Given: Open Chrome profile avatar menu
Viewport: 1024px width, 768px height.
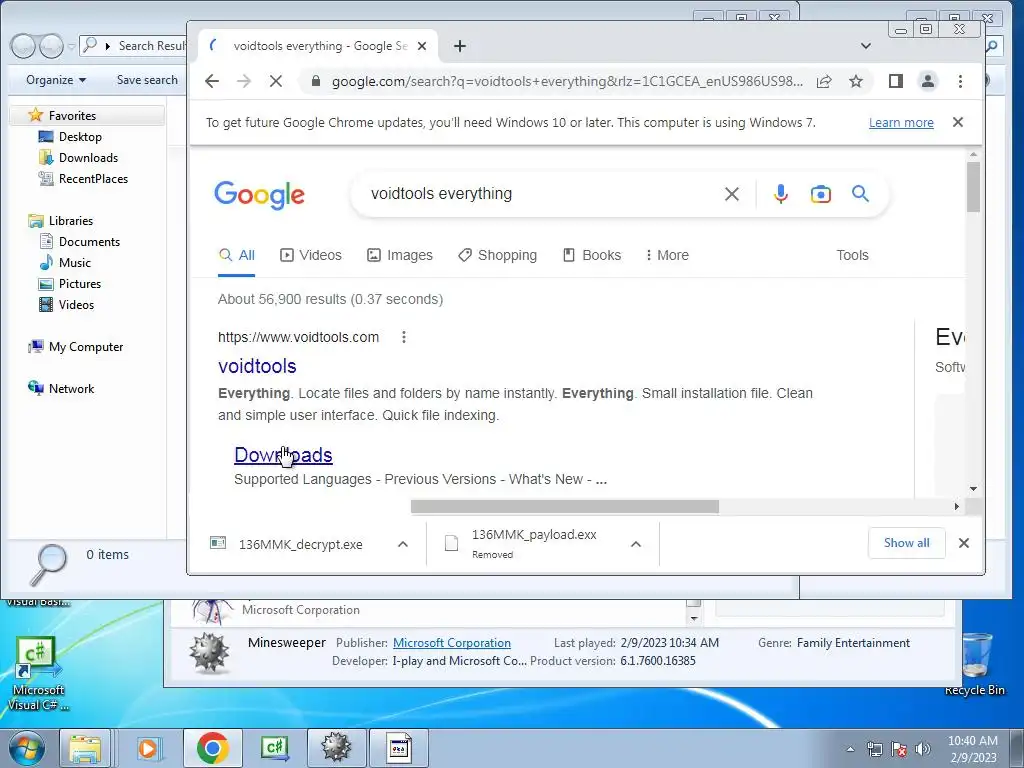Looking at the screenshot, I should click(927, 81).
